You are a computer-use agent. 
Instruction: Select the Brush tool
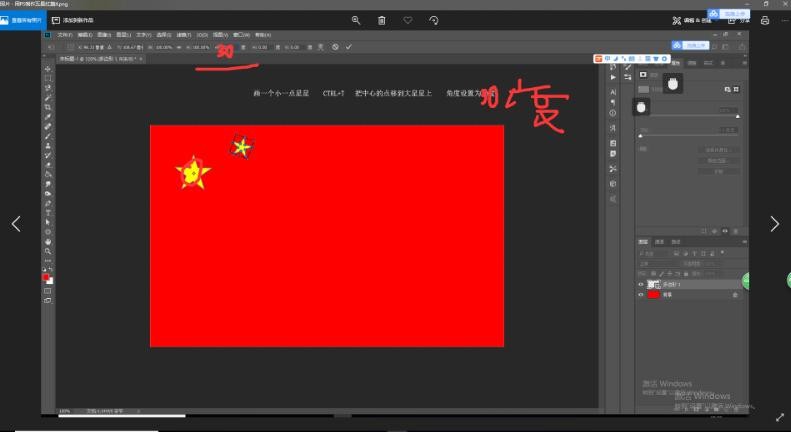click(x=48, y=136)
